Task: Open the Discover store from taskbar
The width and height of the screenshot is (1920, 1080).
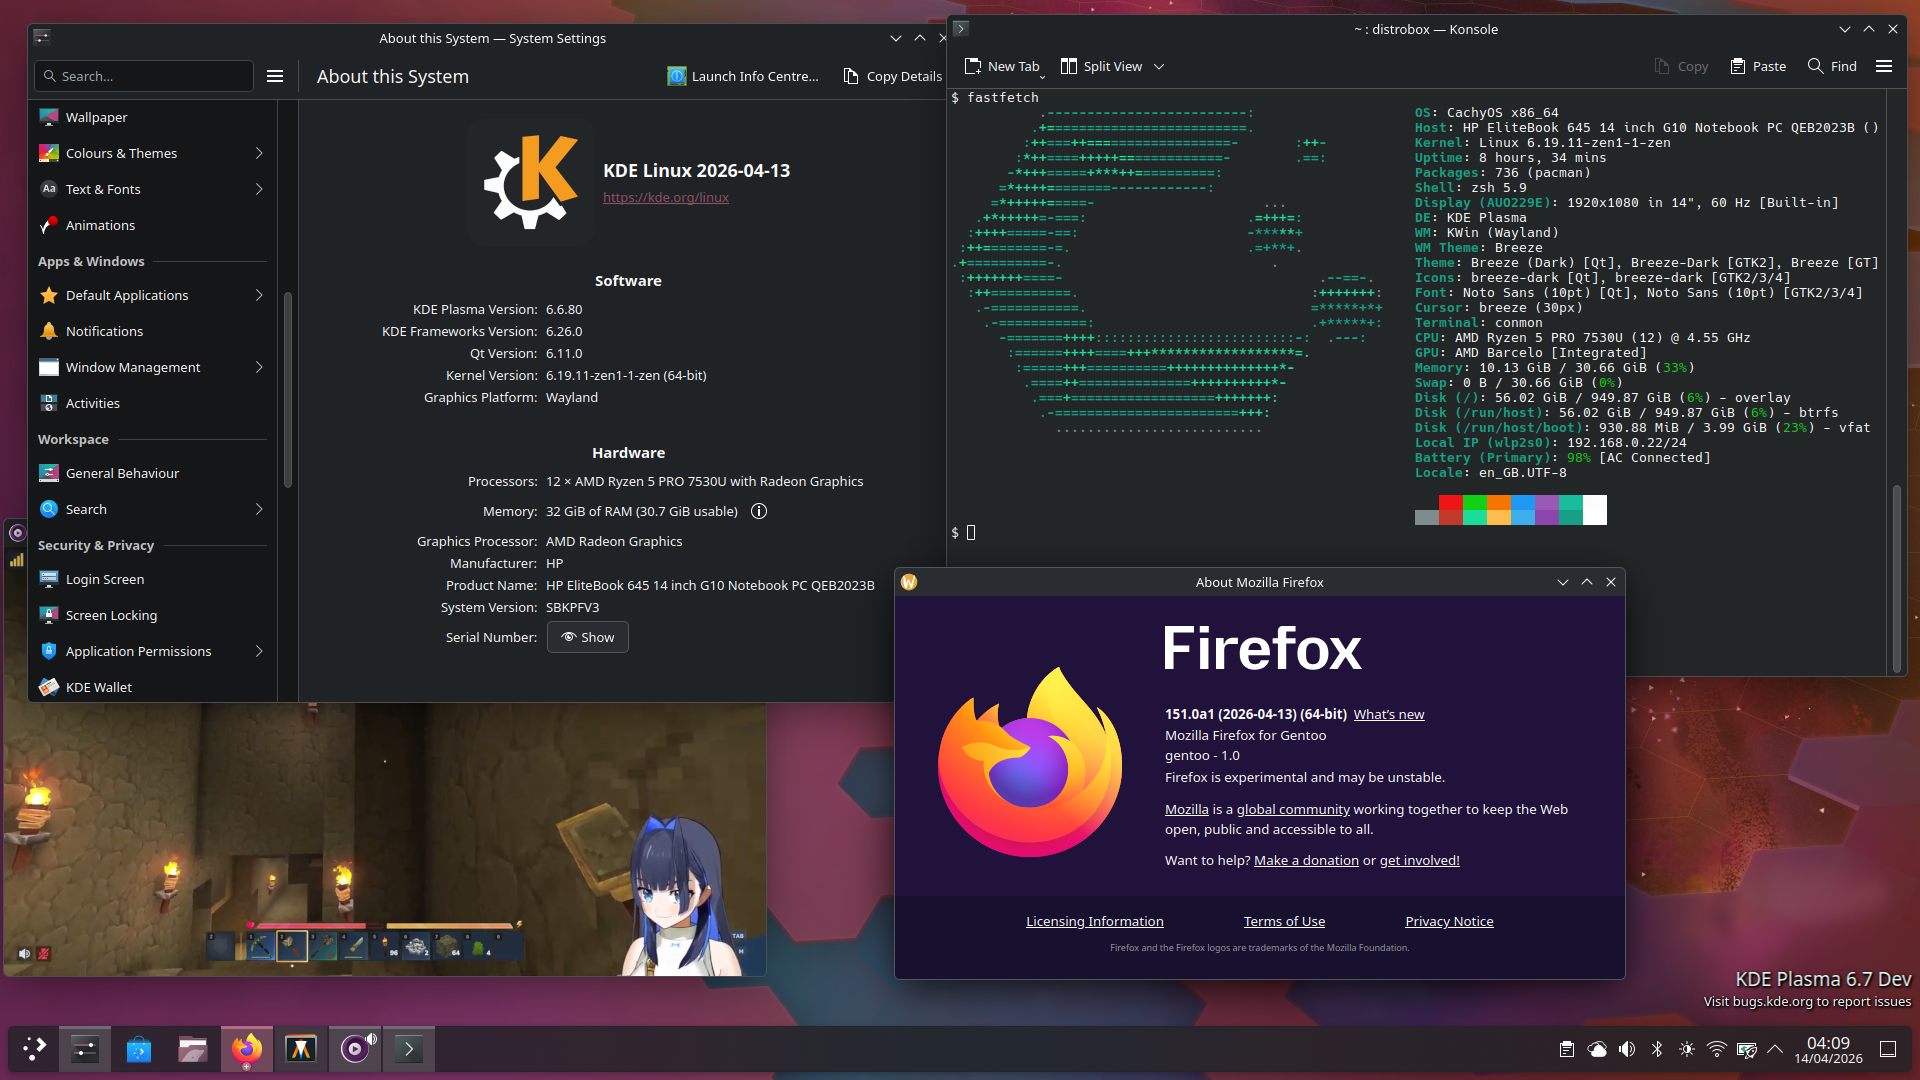Action: click(x=139, y=1049)
